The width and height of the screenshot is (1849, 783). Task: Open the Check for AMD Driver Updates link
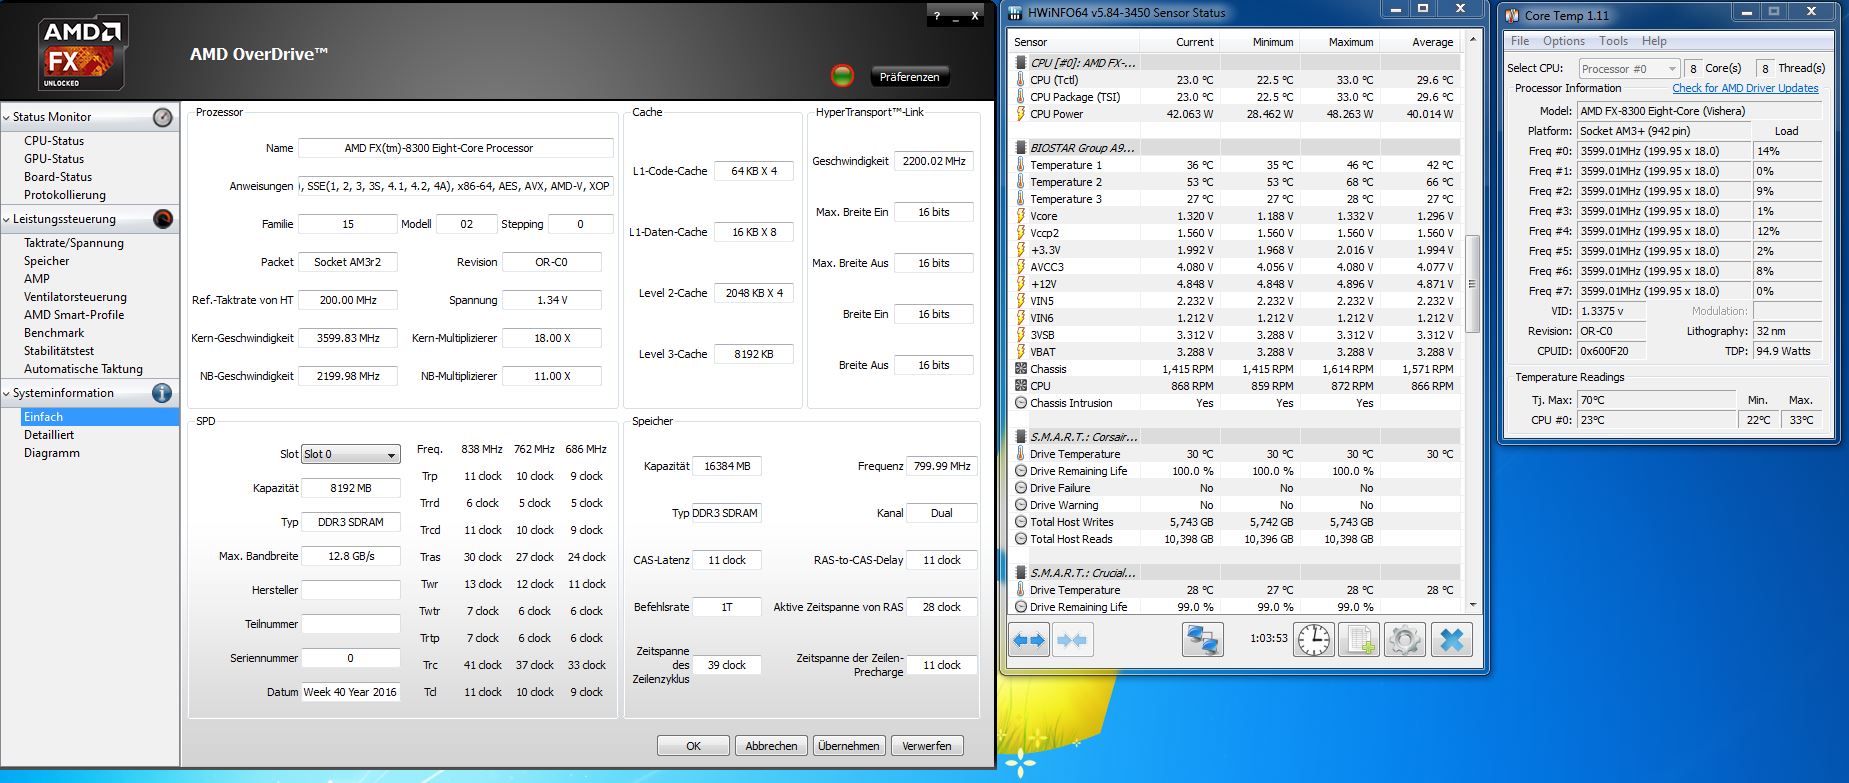[x=1745, y=88]
